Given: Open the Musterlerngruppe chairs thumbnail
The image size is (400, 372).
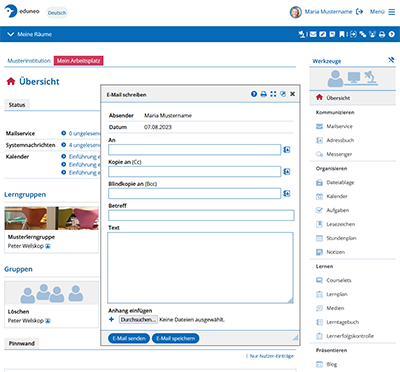Looking at the screenshot, I should coord(51,218).
